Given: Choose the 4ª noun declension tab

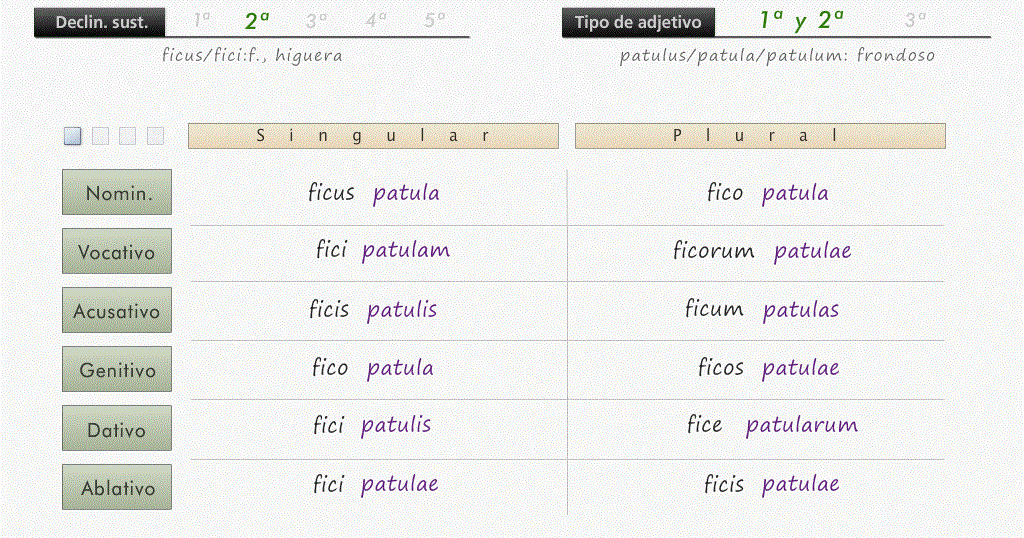Looking at the screenshot, I should pyautogui.click(x=376, y=20).
